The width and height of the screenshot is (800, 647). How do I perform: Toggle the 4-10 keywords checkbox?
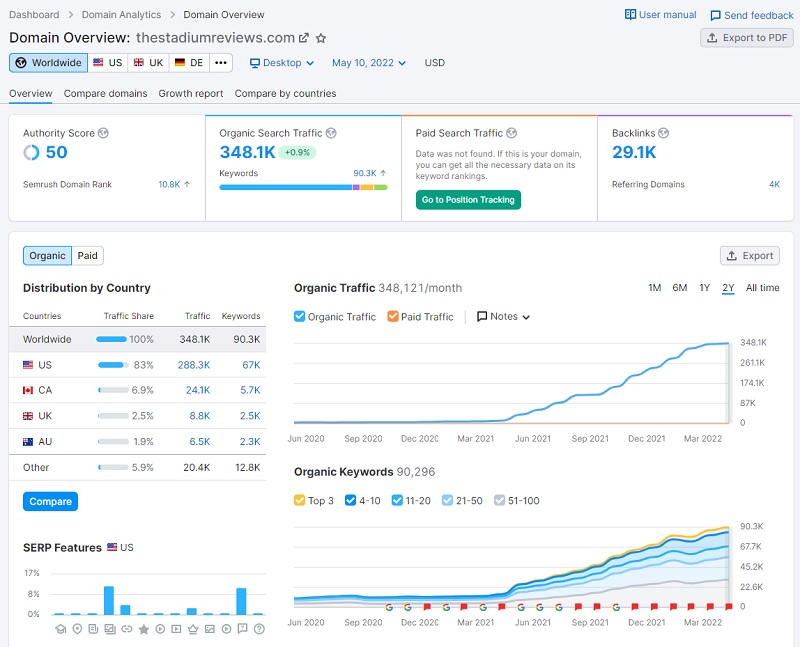point(351,501)
